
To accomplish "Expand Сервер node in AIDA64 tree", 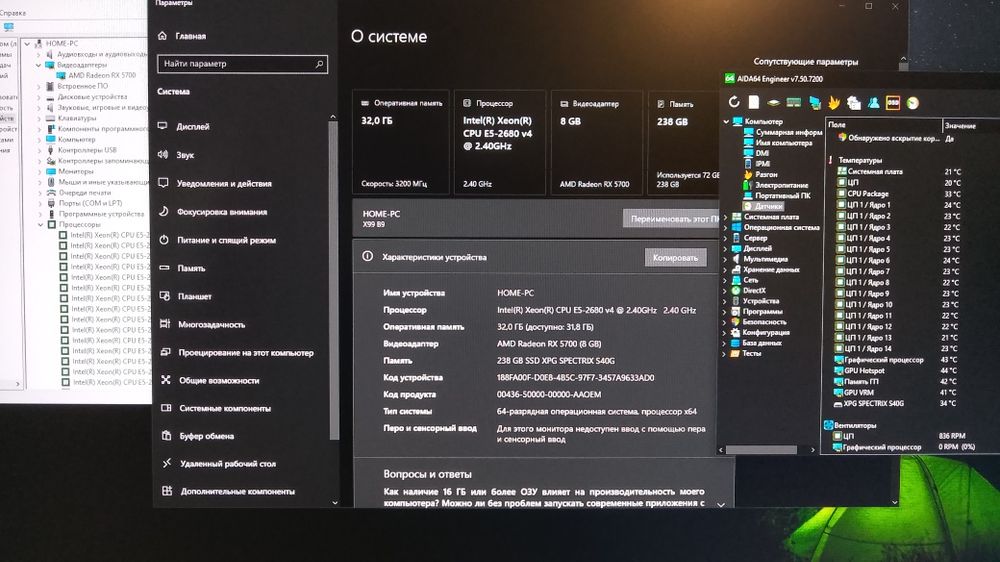I will (x=725, y=238).
